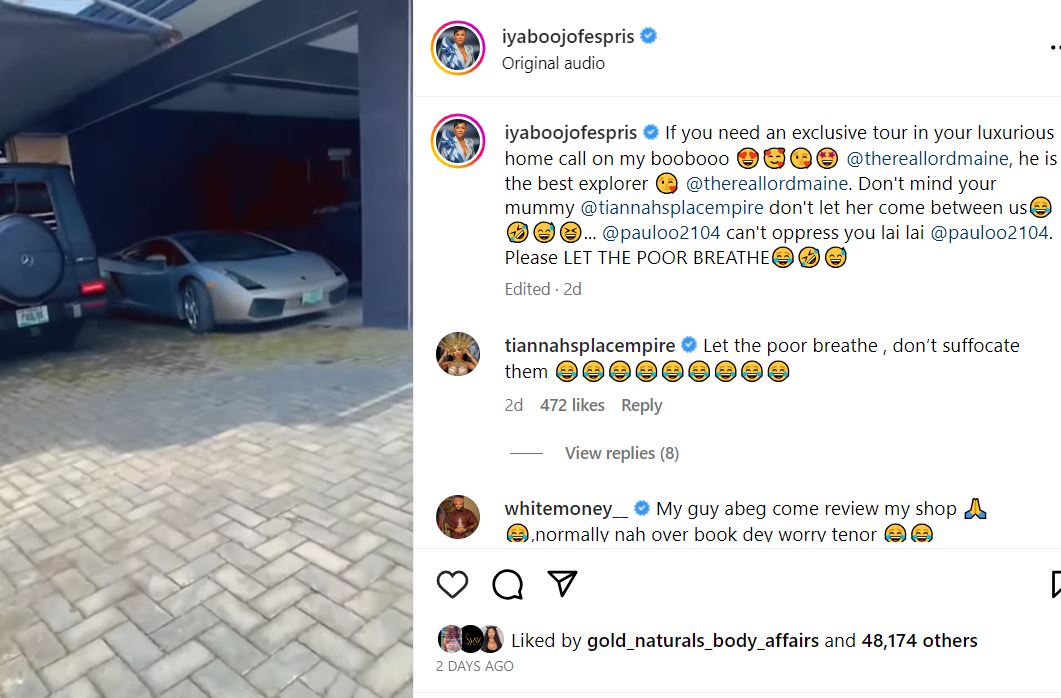Open the Original audio link

click(x=553, y=63)
